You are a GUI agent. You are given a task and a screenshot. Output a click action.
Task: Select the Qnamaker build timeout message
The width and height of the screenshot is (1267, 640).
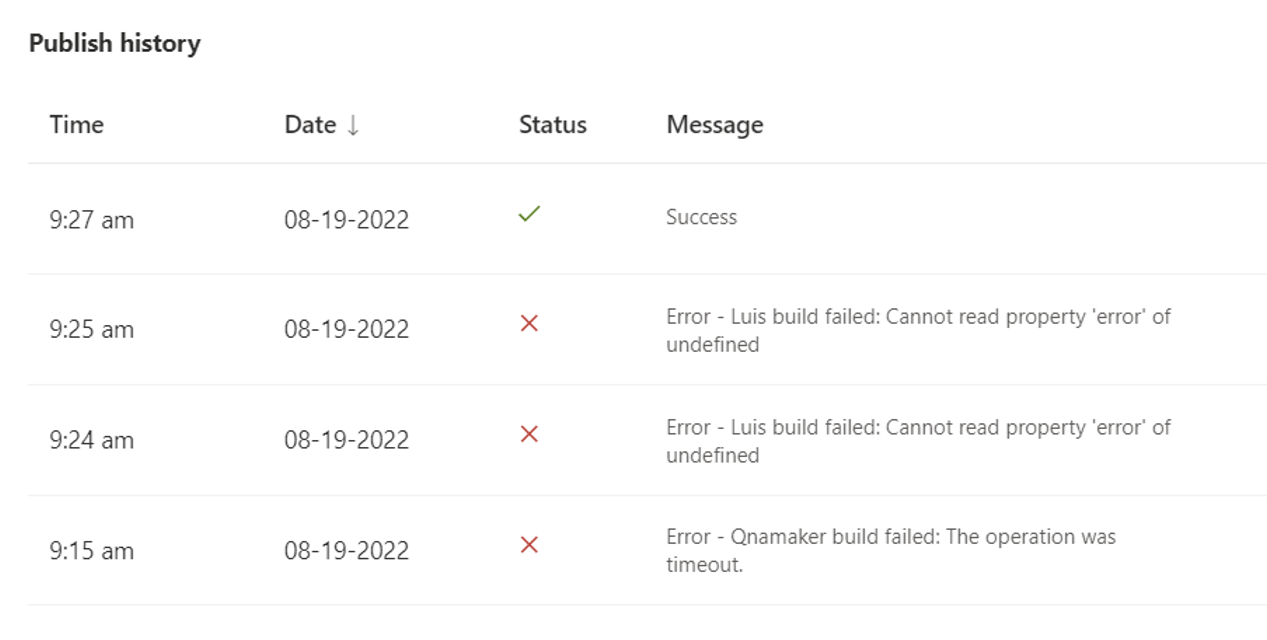pos(892,549)
